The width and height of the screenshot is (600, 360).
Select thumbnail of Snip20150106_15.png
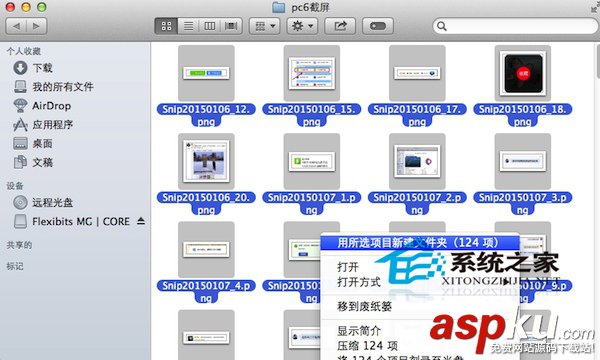312,73
